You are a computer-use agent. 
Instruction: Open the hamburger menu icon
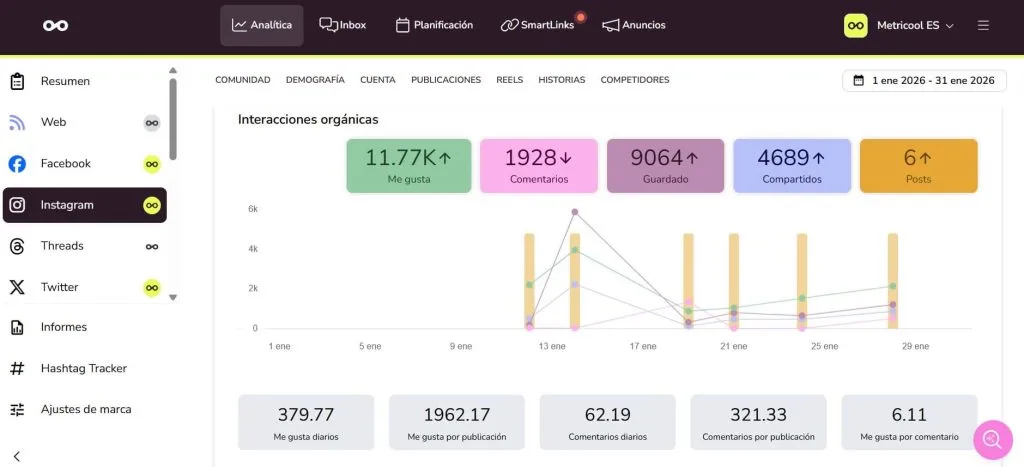(983, 25)
